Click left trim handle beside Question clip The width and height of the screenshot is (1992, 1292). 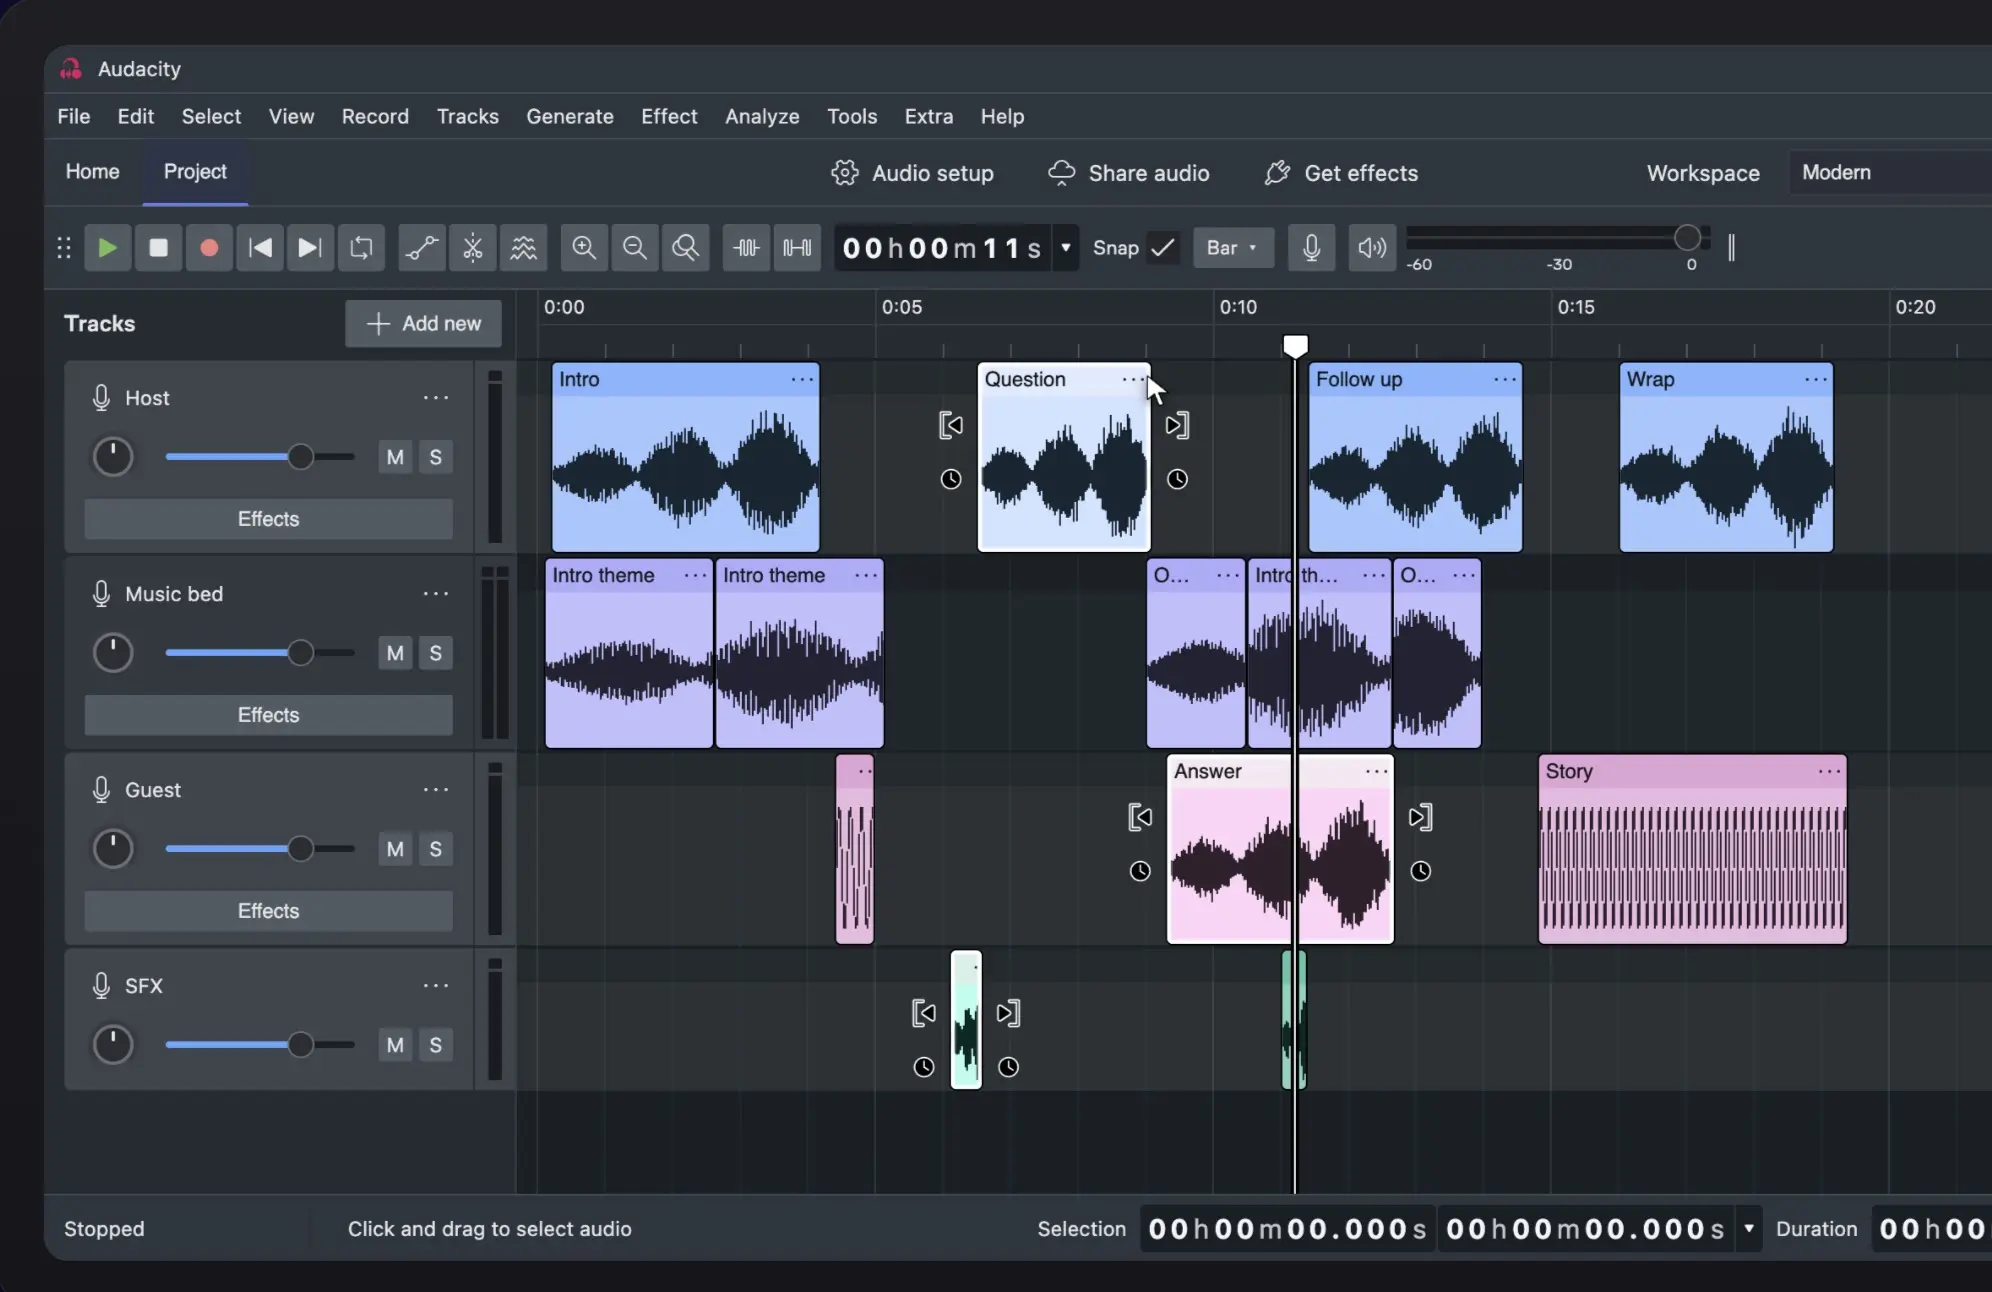pos(951,425)
